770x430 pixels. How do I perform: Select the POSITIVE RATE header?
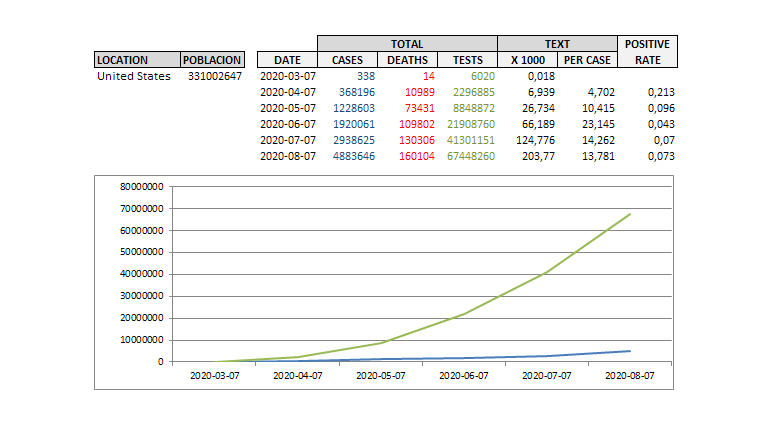pos(647,52)
